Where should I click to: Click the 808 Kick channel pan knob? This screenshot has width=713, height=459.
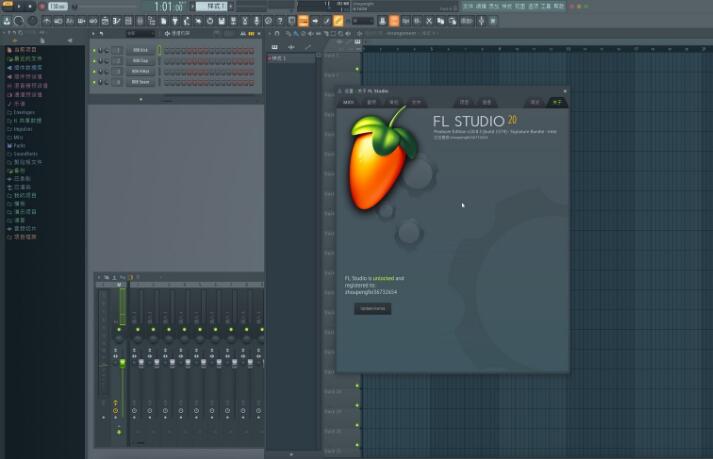pos(100,50)
